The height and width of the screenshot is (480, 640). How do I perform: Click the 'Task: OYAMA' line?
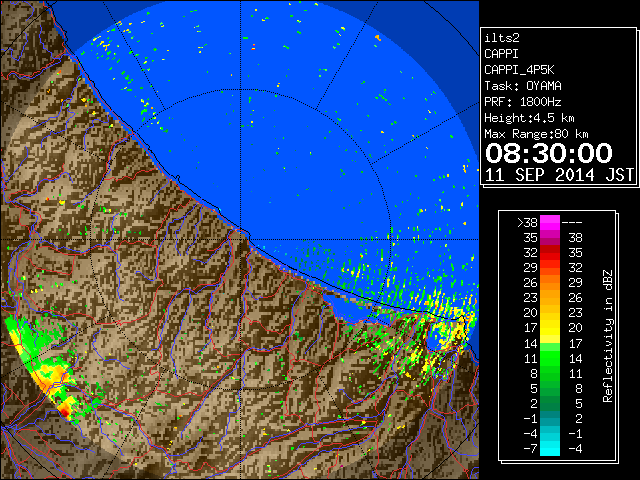(x=522, y=86)
